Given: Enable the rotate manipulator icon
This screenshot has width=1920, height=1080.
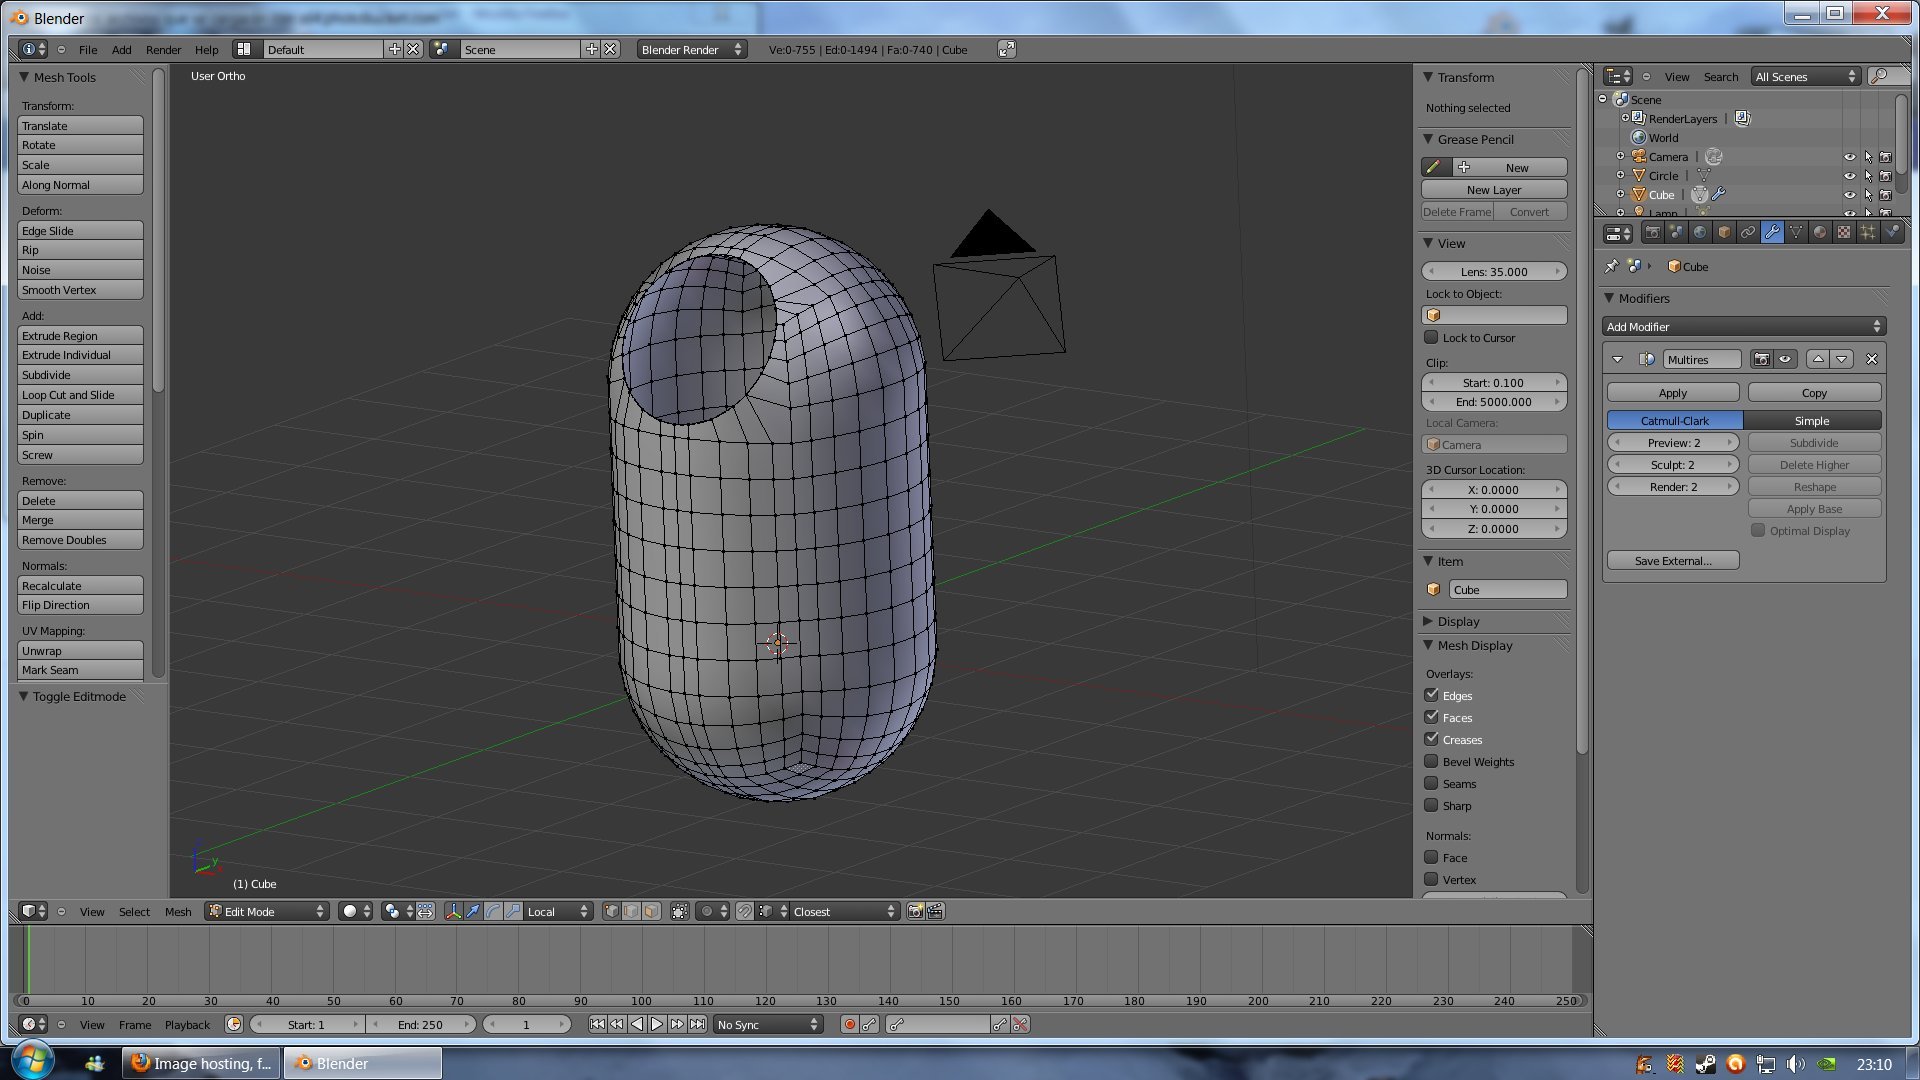Looking at the screenshot, I should (x=493, y=911).
